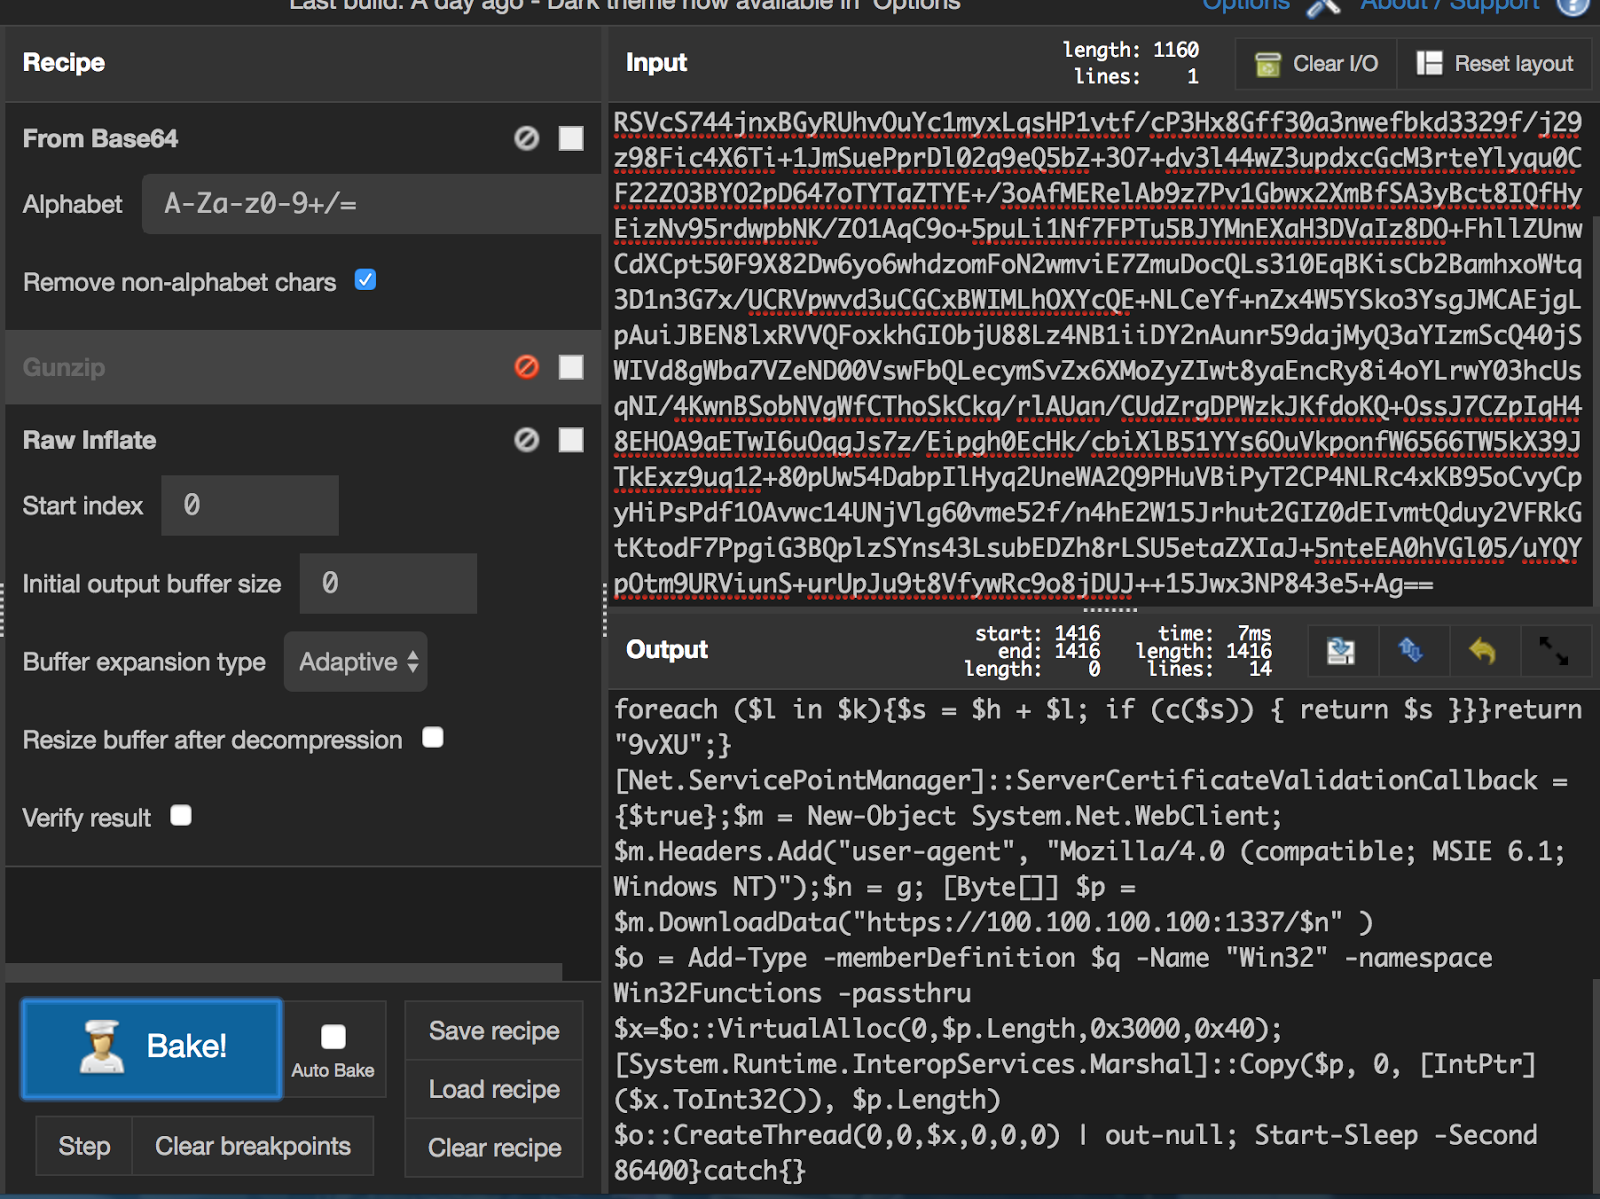The width and height of the screenshot is (1600, 1199).
Task: Check the Verify result option
Action: tap(180, 816)
